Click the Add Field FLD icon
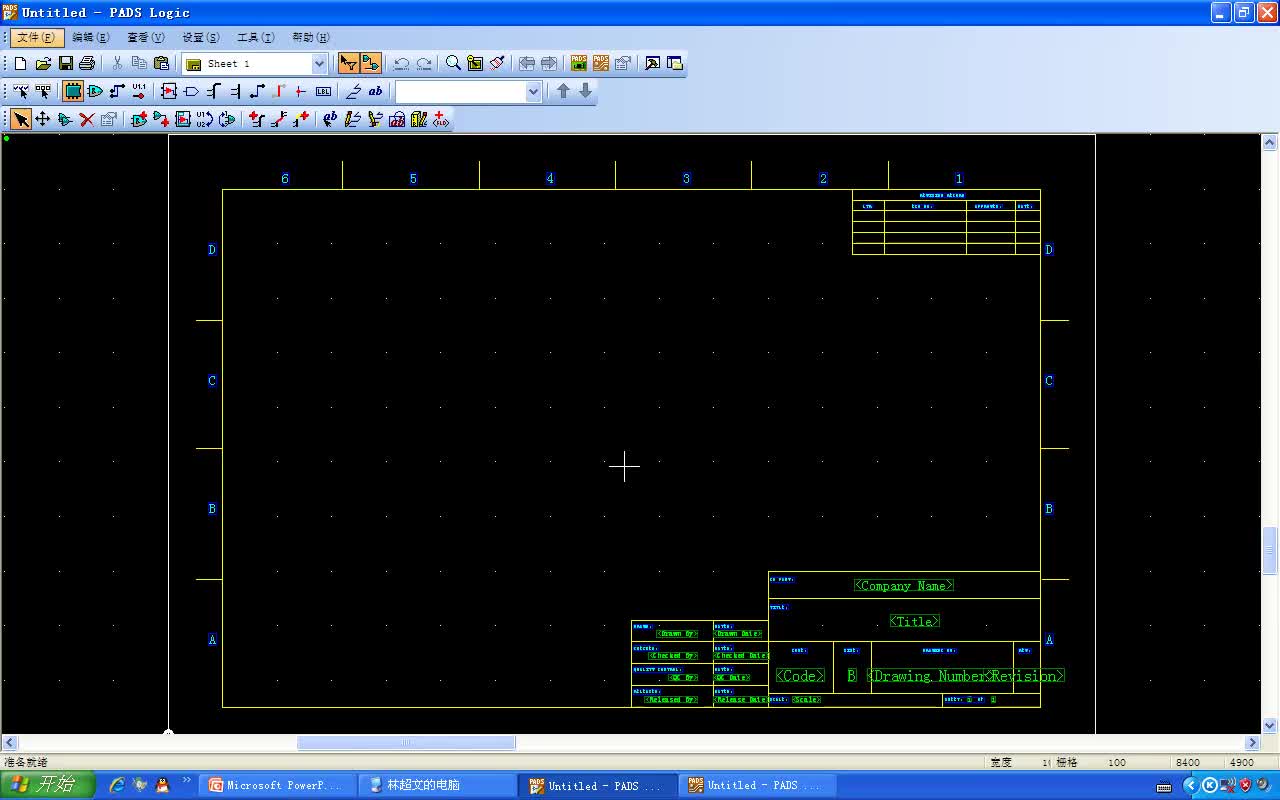The width and height of the screenshot is (1280, 800). click(x=440, y=119)
